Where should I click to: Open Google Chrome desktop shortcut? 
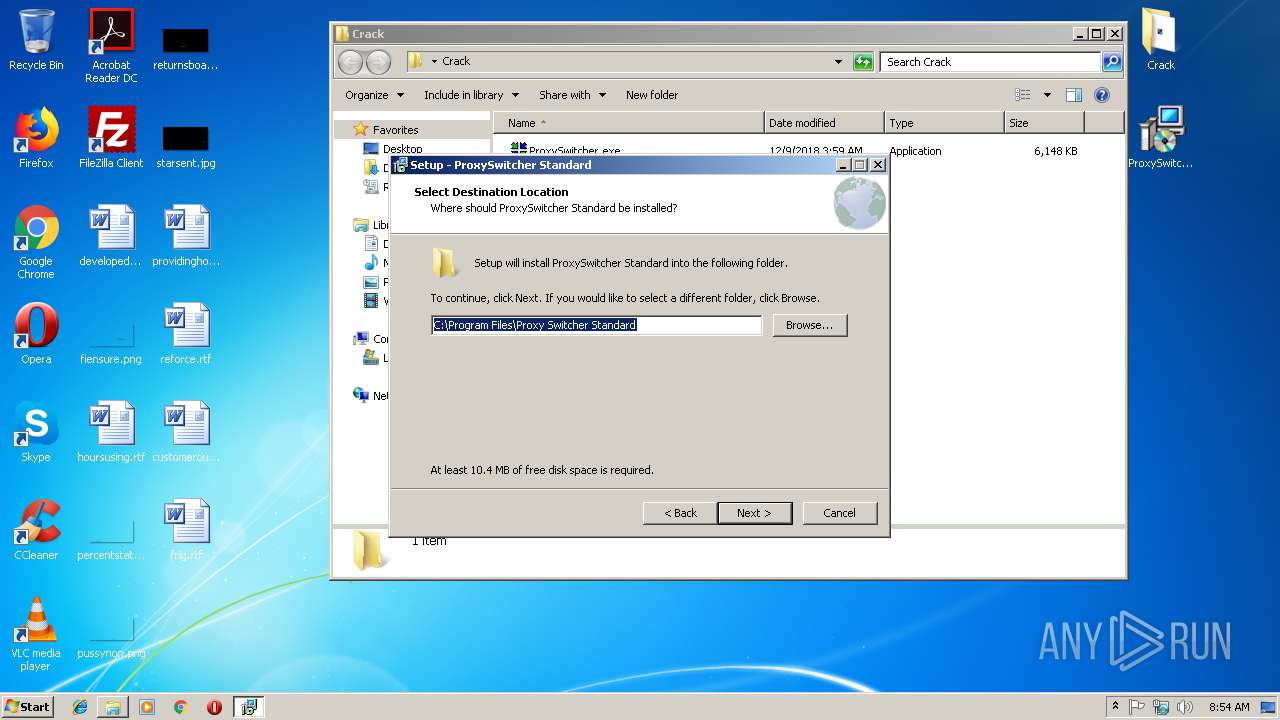pyautogui.click(x=36, y=242)
